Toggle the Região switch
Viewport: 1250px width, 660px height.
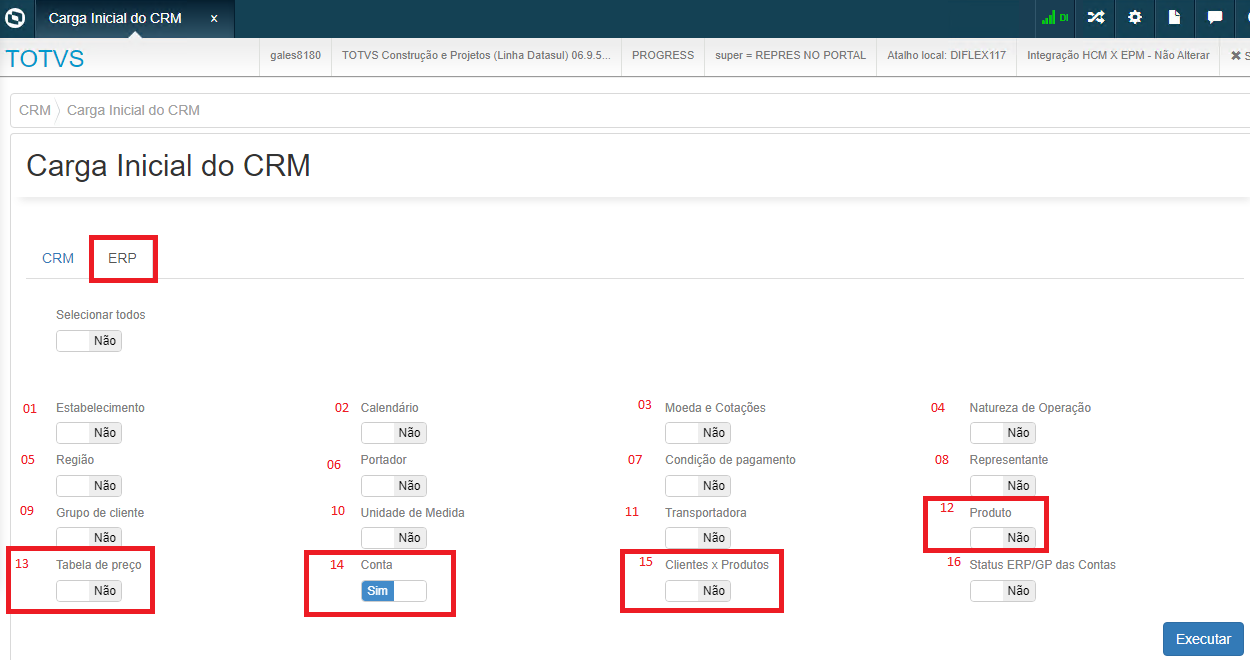click(89, 486)
